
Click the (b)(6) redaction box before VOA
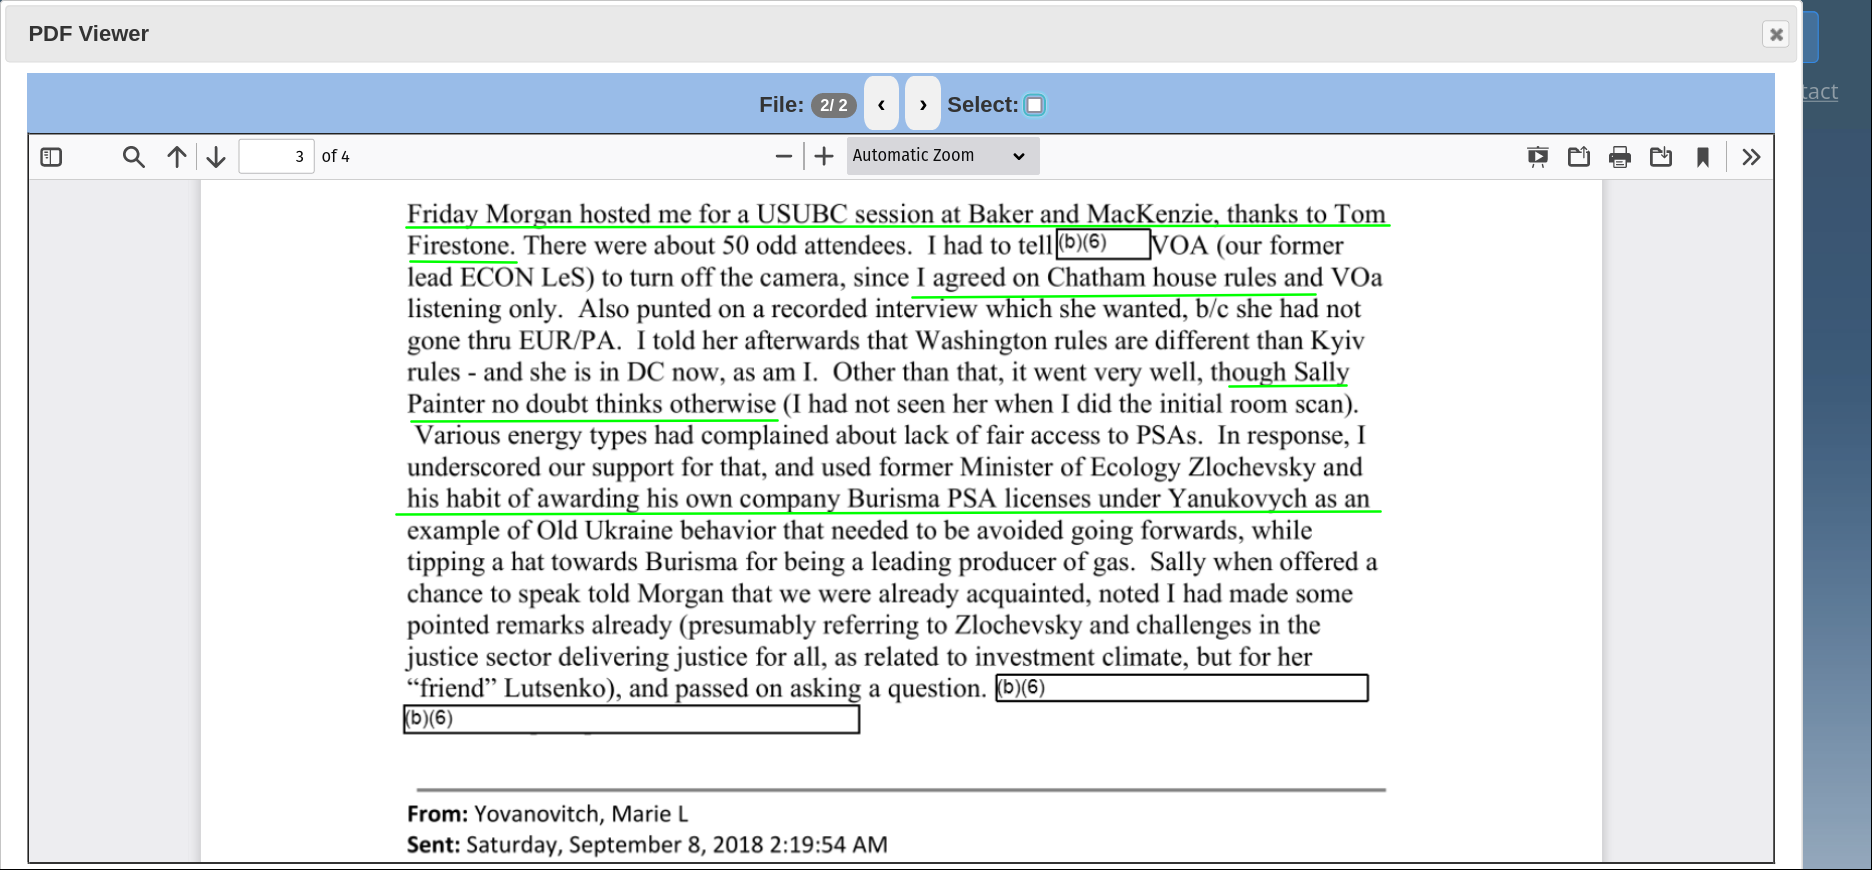tap(1103, 244)
